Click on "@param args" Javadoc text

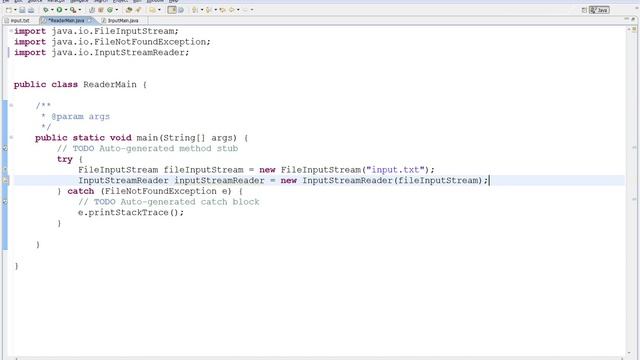(x=80, y=116)
